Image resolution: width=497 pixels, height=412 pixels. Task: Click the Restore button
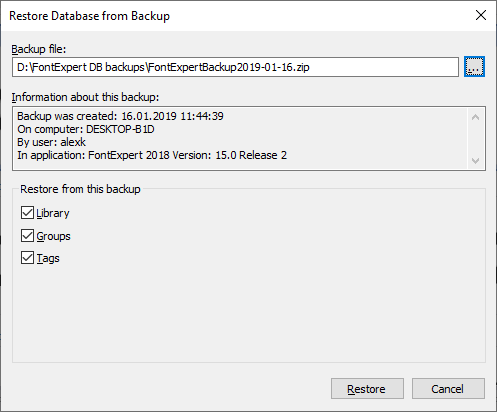click(367, 389)
